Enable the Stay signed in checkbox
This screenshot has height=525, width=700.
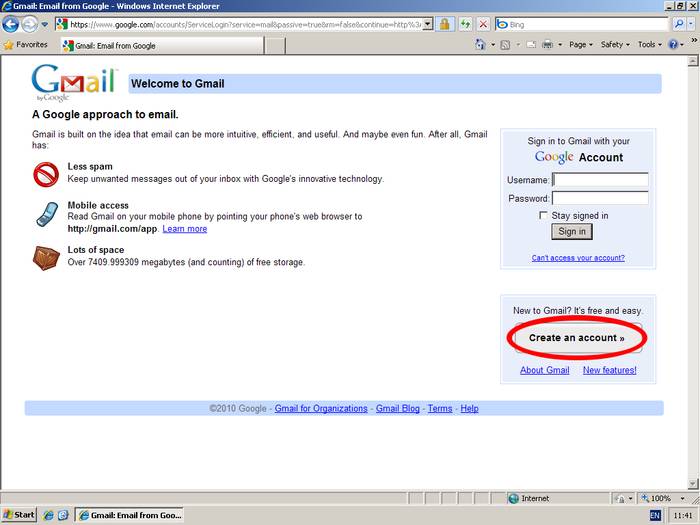point(543,215)
